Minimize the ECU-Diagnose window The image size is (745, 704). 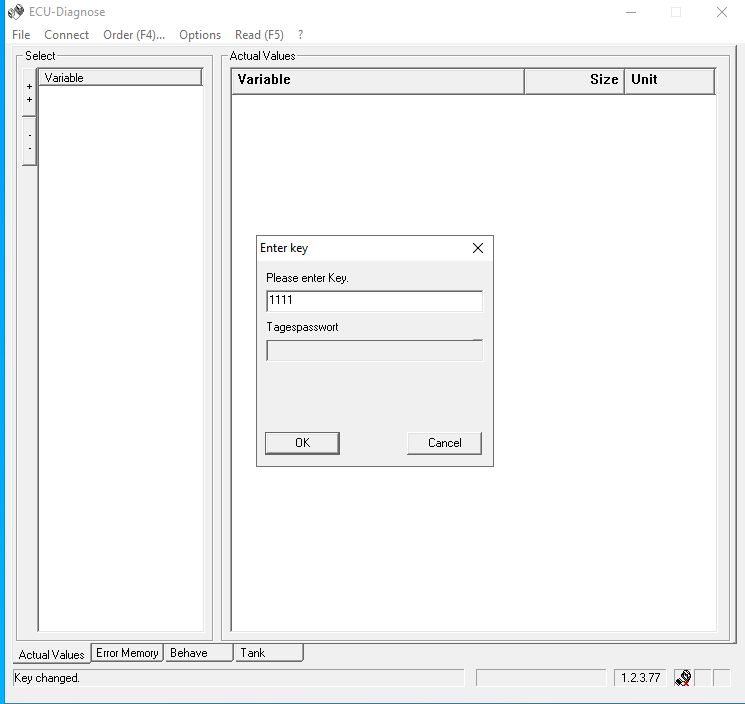[x=631, y=12]
